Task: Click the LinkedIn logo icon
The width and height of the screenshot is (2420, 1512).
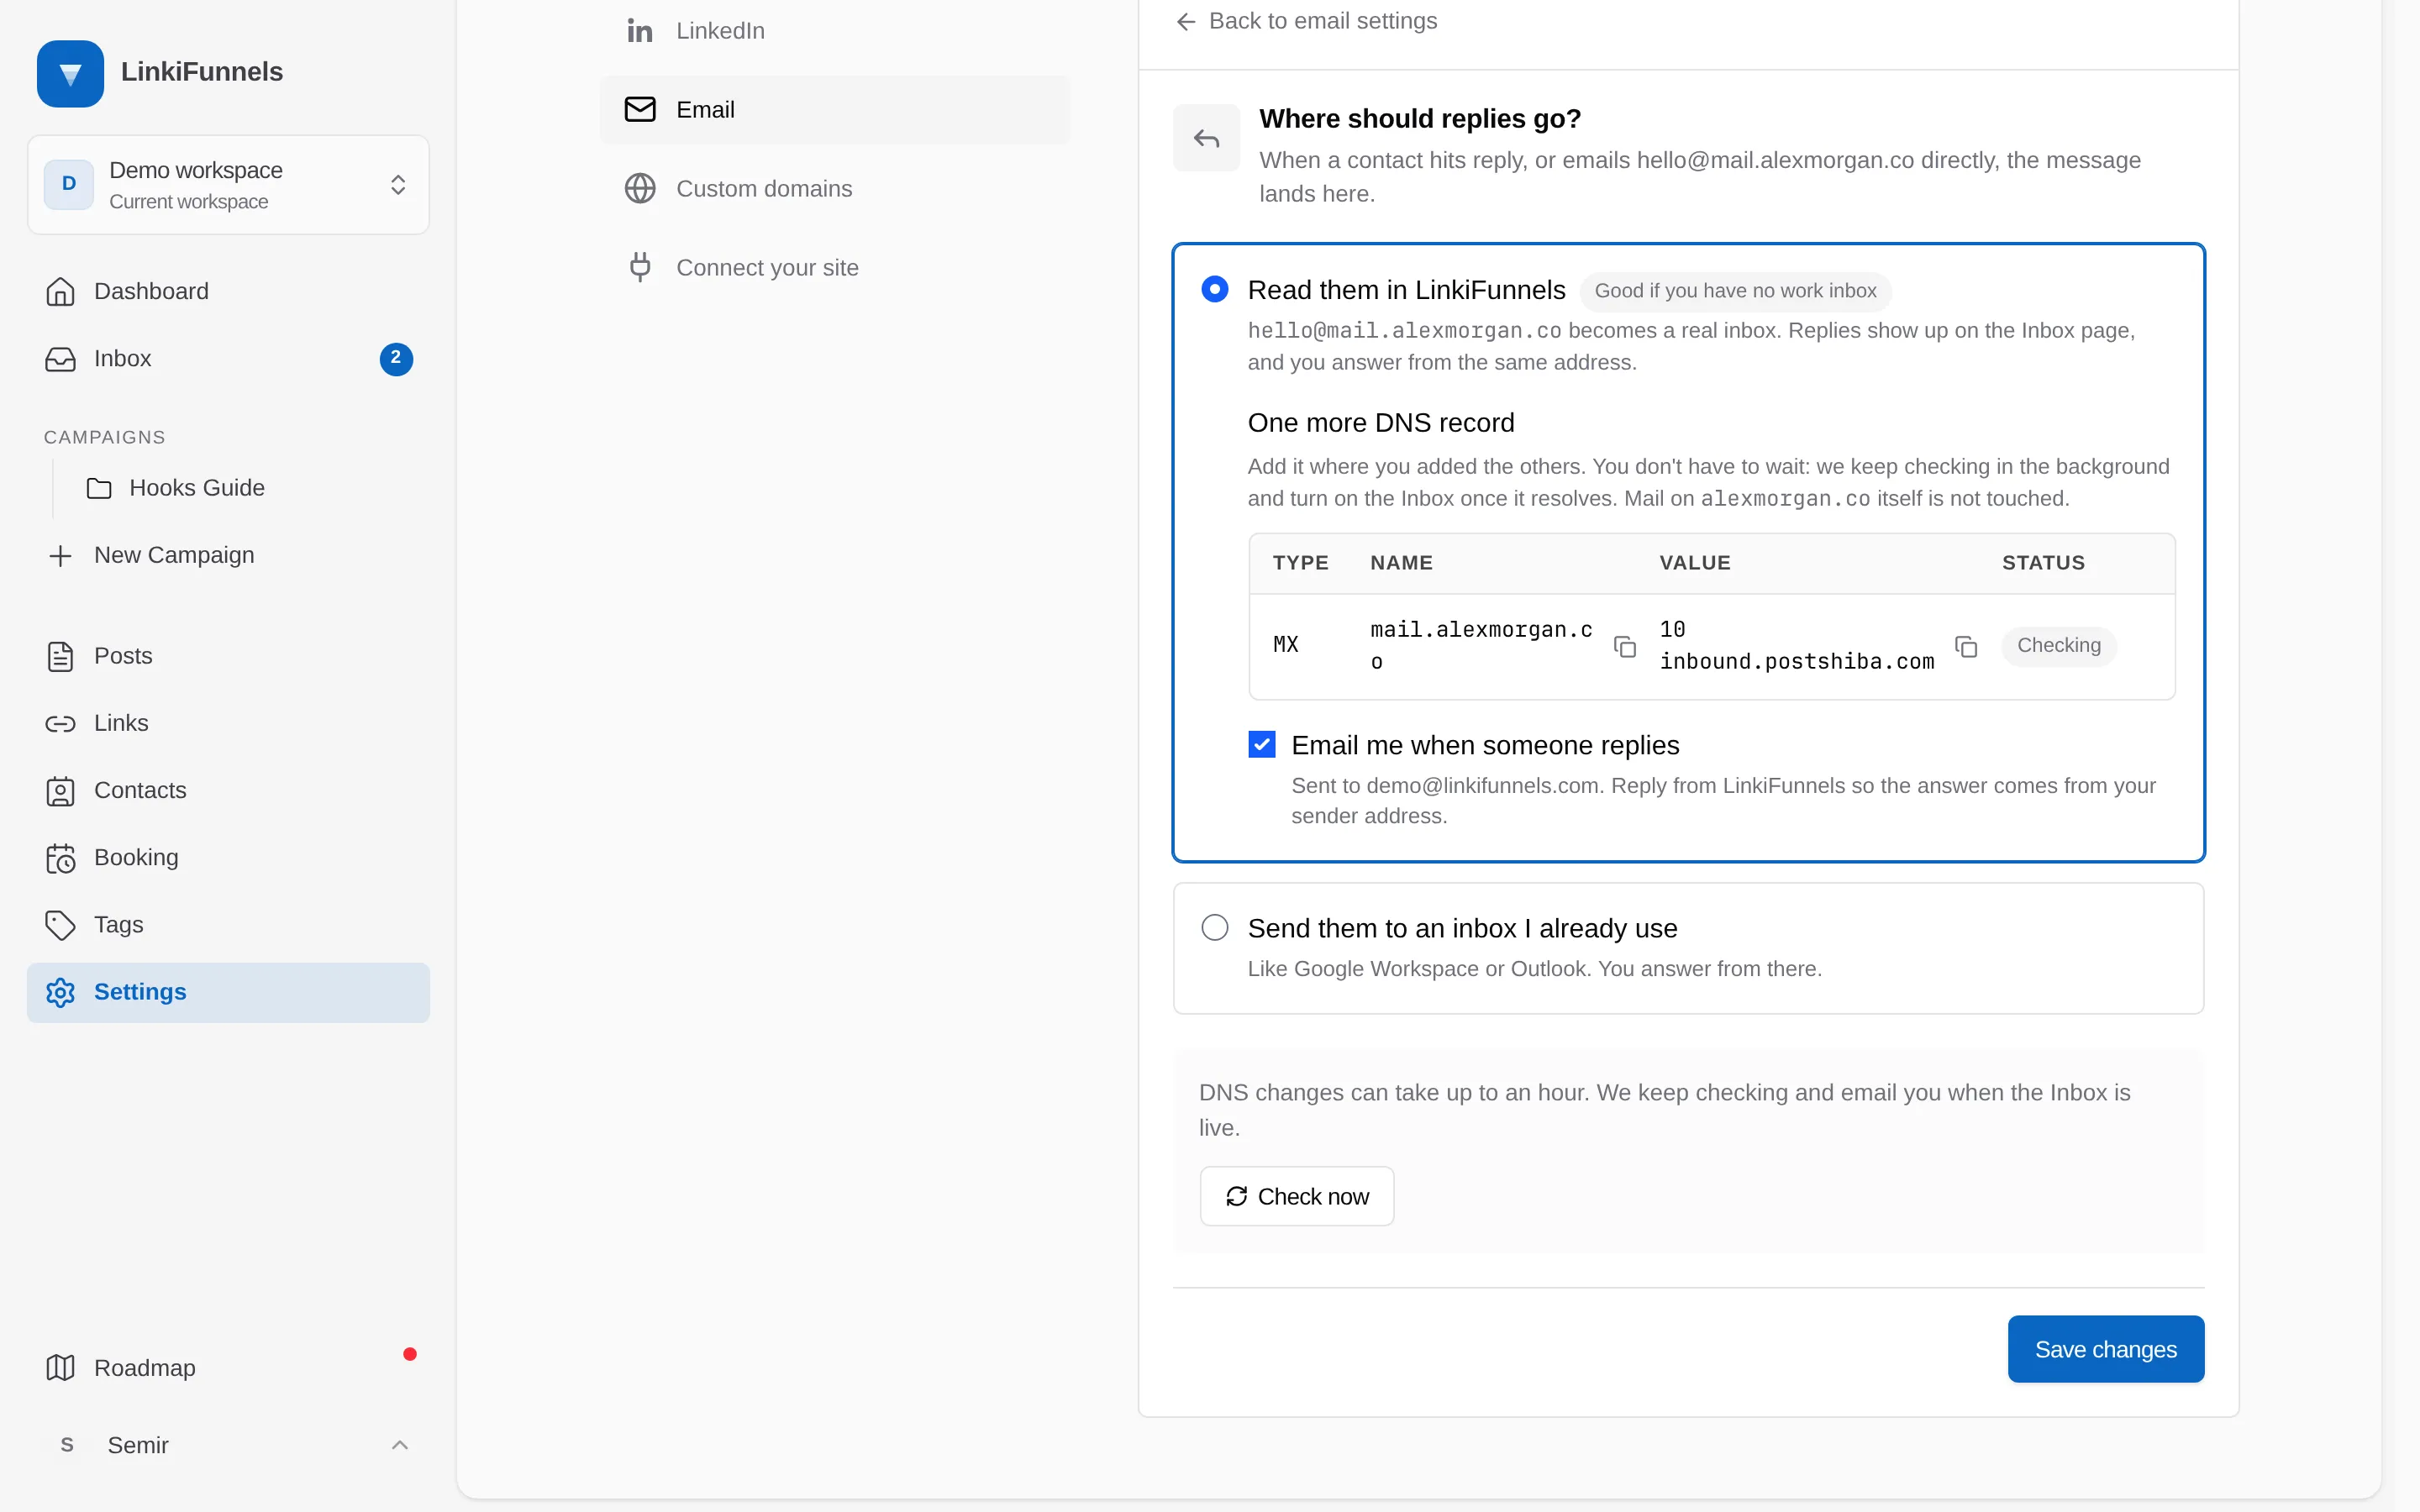Action: pos(640,31)
